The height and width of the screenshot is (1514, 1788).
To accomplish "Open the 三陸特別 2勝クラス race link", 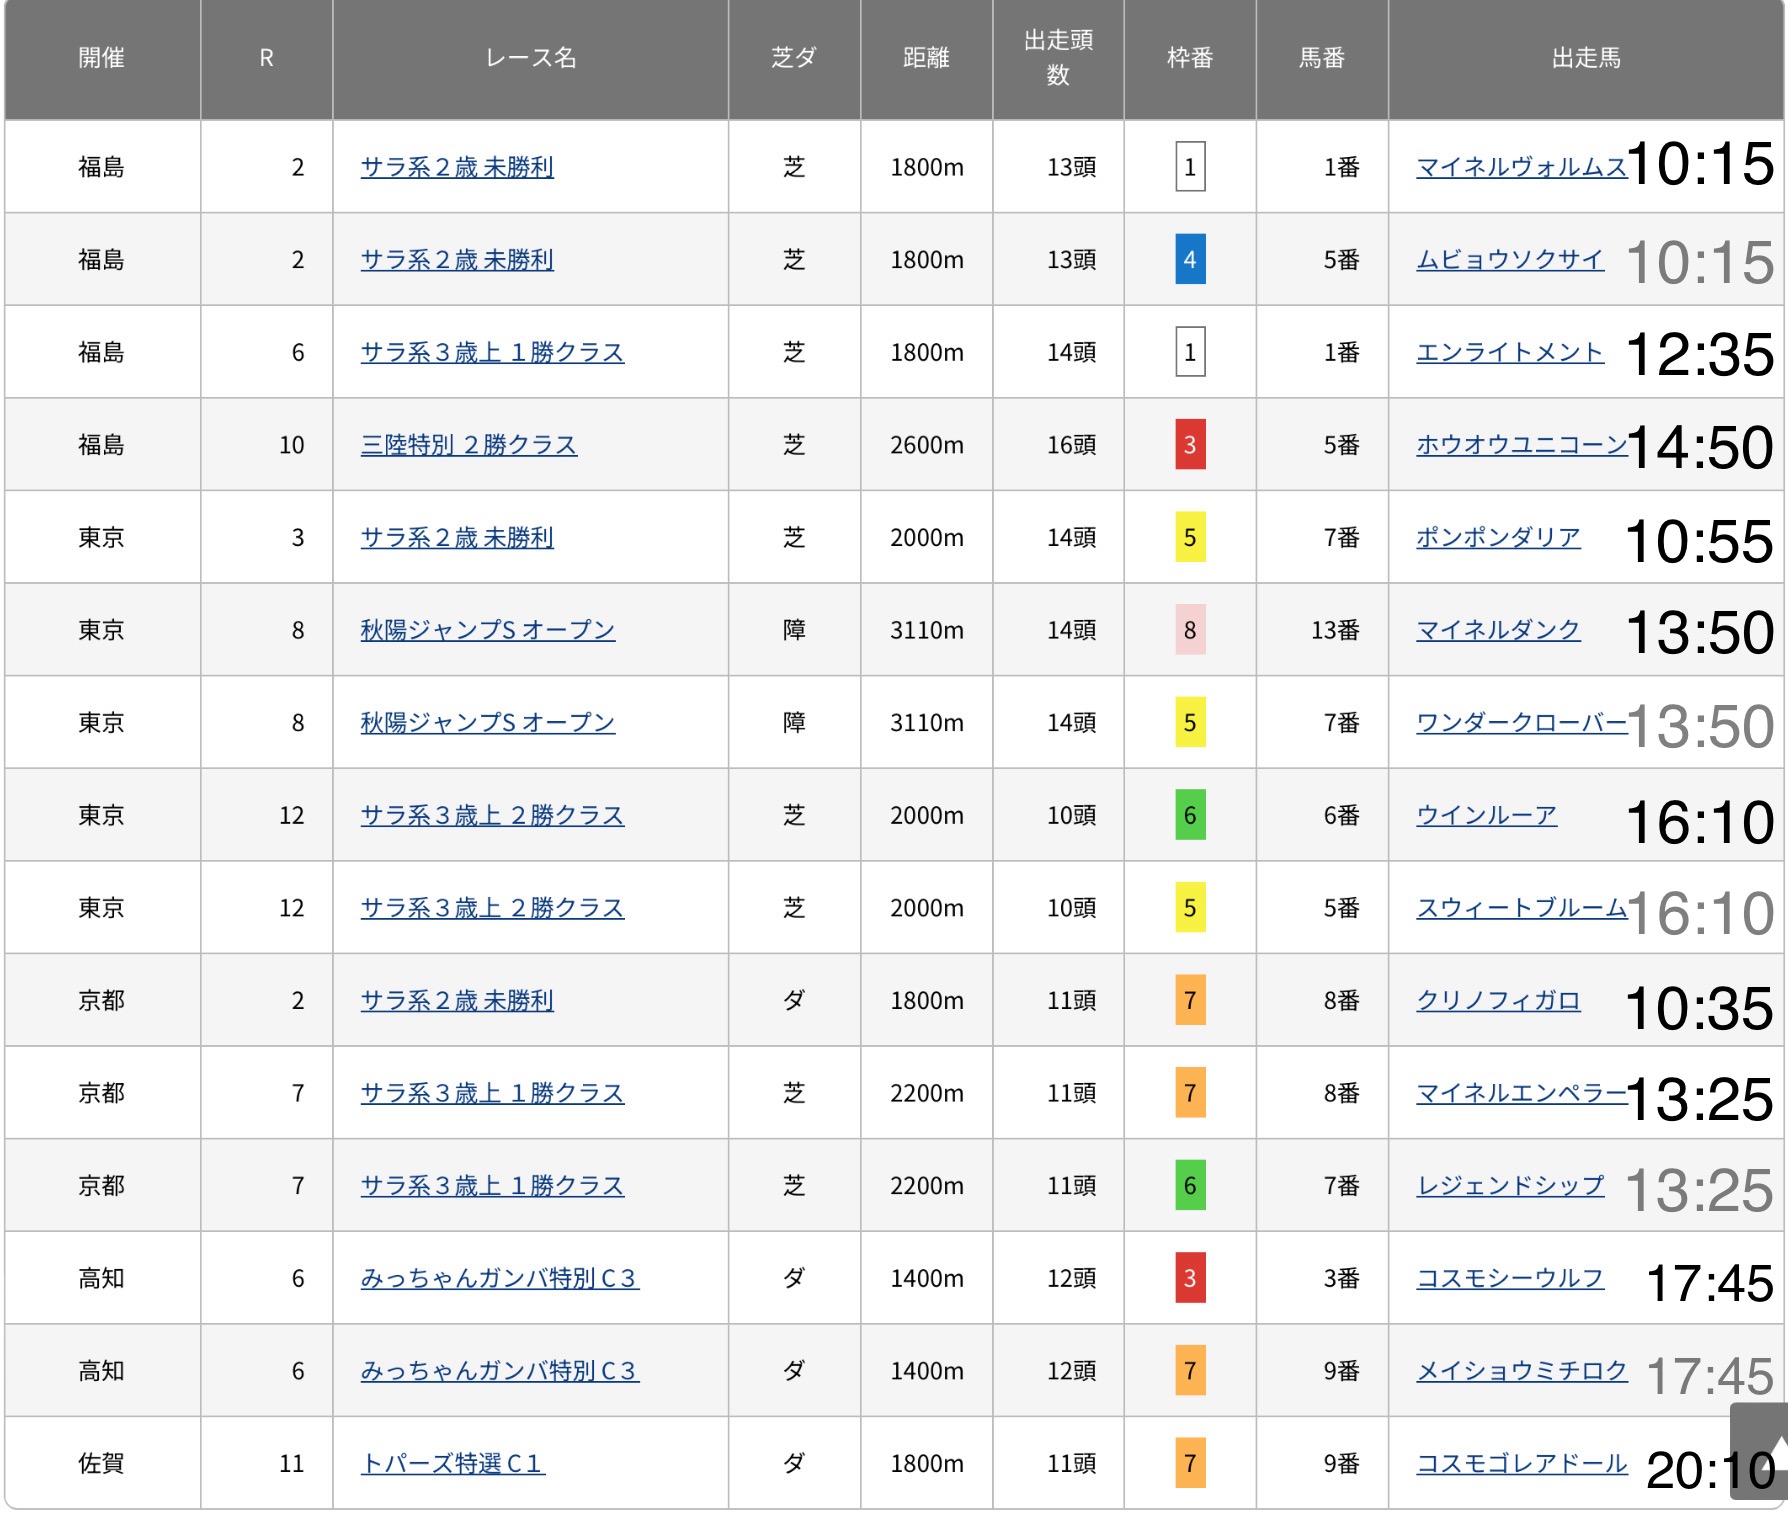I will [468, 445].
